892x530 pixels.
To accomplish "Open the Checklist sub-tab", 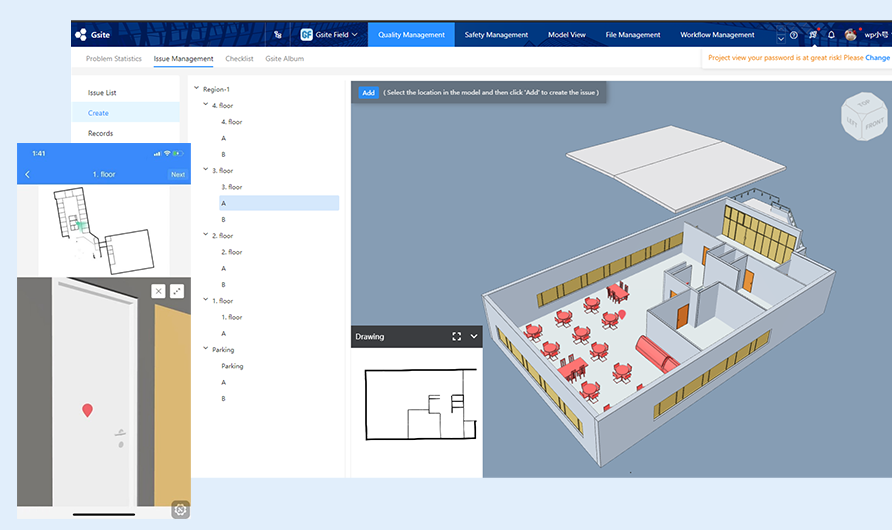I will tap(239, 59).
